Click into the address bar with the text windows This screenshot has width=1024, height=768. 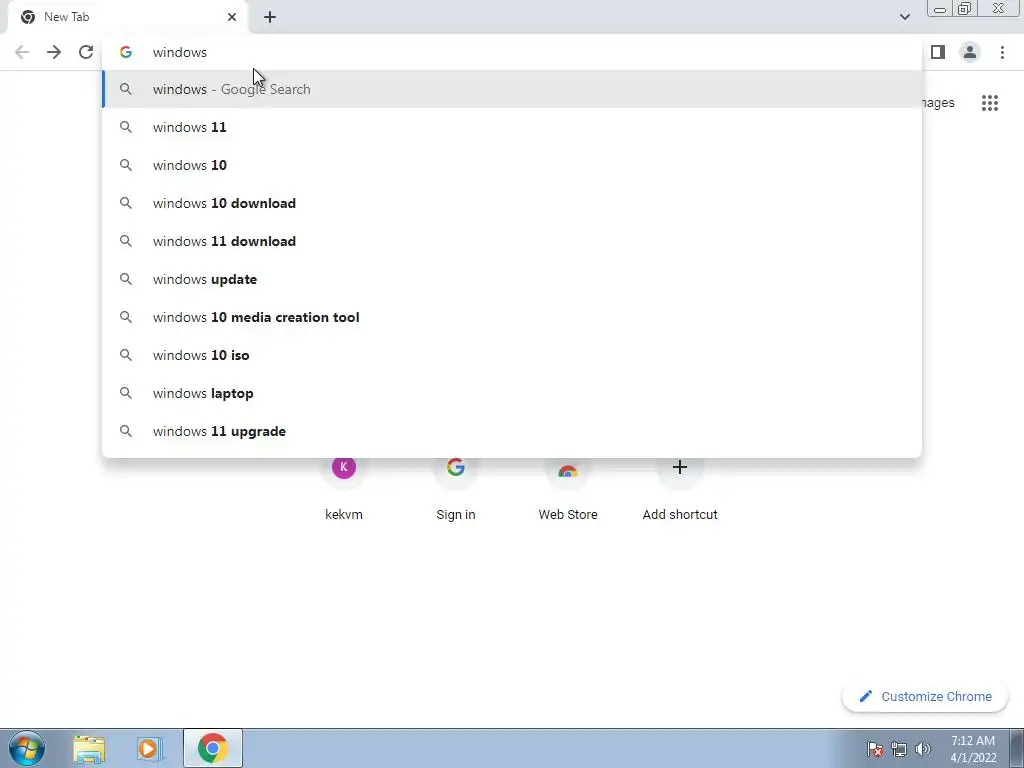click(512, 52)
